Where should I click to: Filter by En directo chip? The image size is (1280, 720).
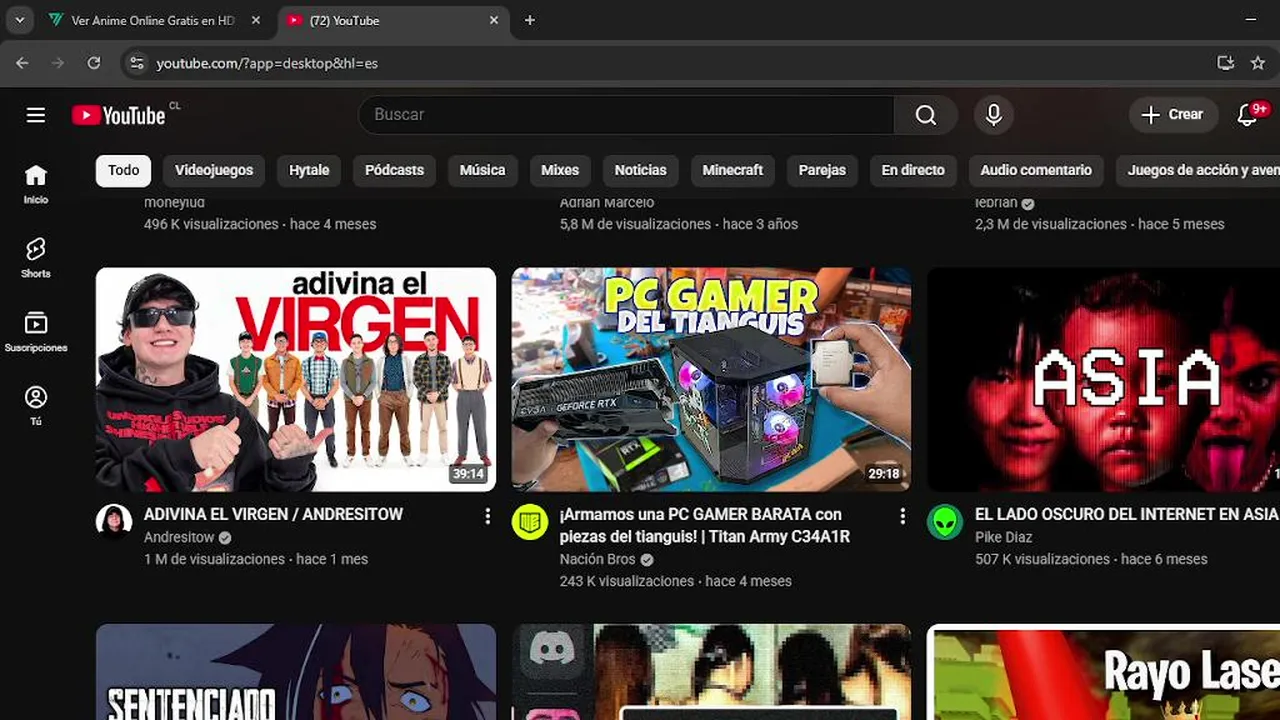(912, 170)
